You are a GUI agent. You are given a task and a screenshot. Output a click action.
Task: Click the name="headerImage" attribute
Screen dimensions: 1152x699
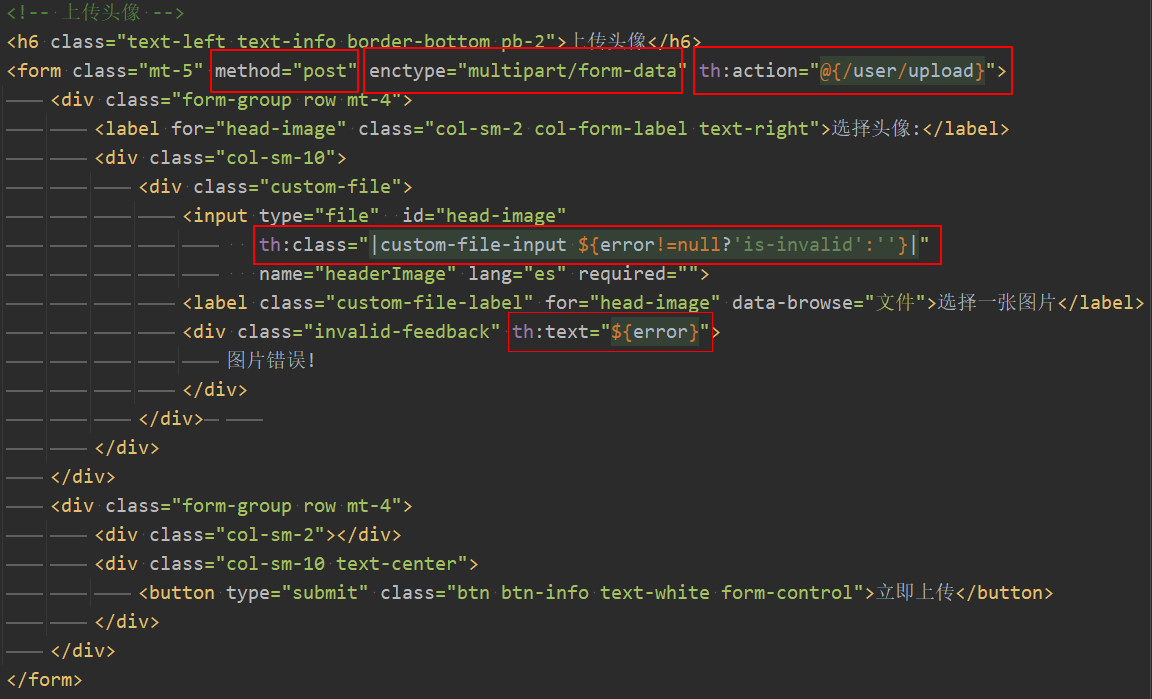(358, 274)
